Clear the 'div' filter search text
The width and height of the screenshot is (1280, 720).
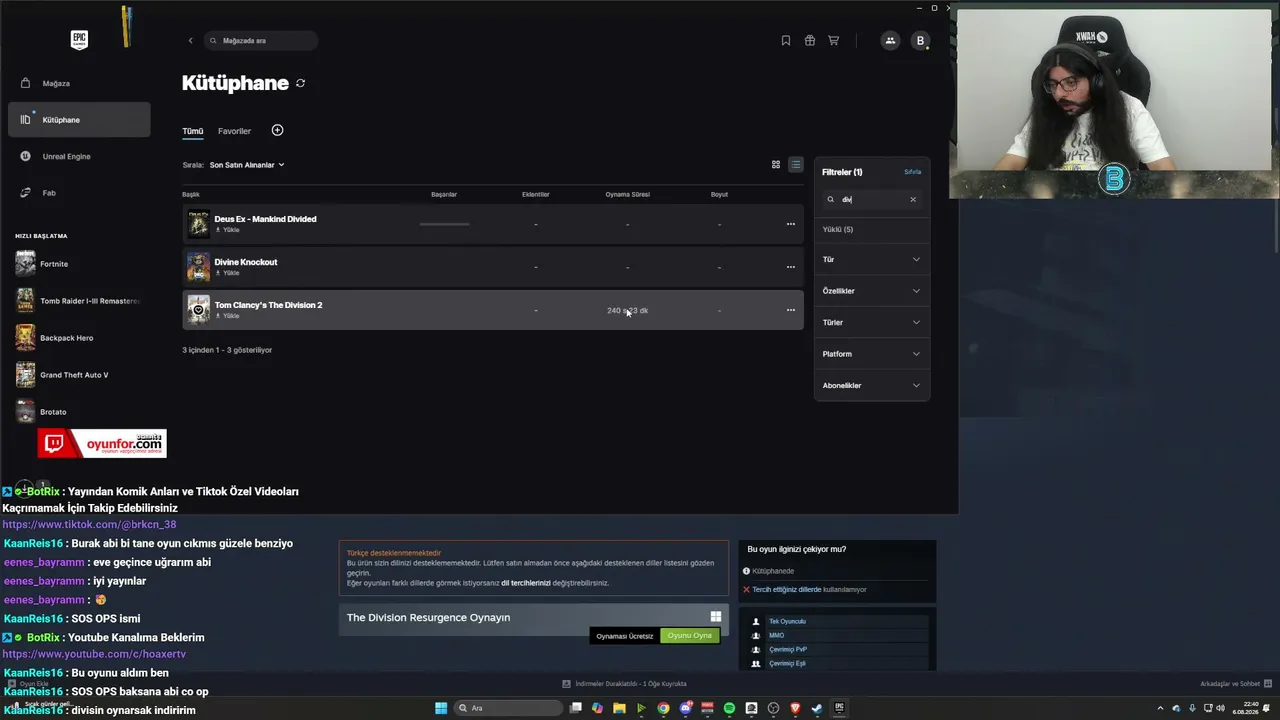[x=913, y=200]
